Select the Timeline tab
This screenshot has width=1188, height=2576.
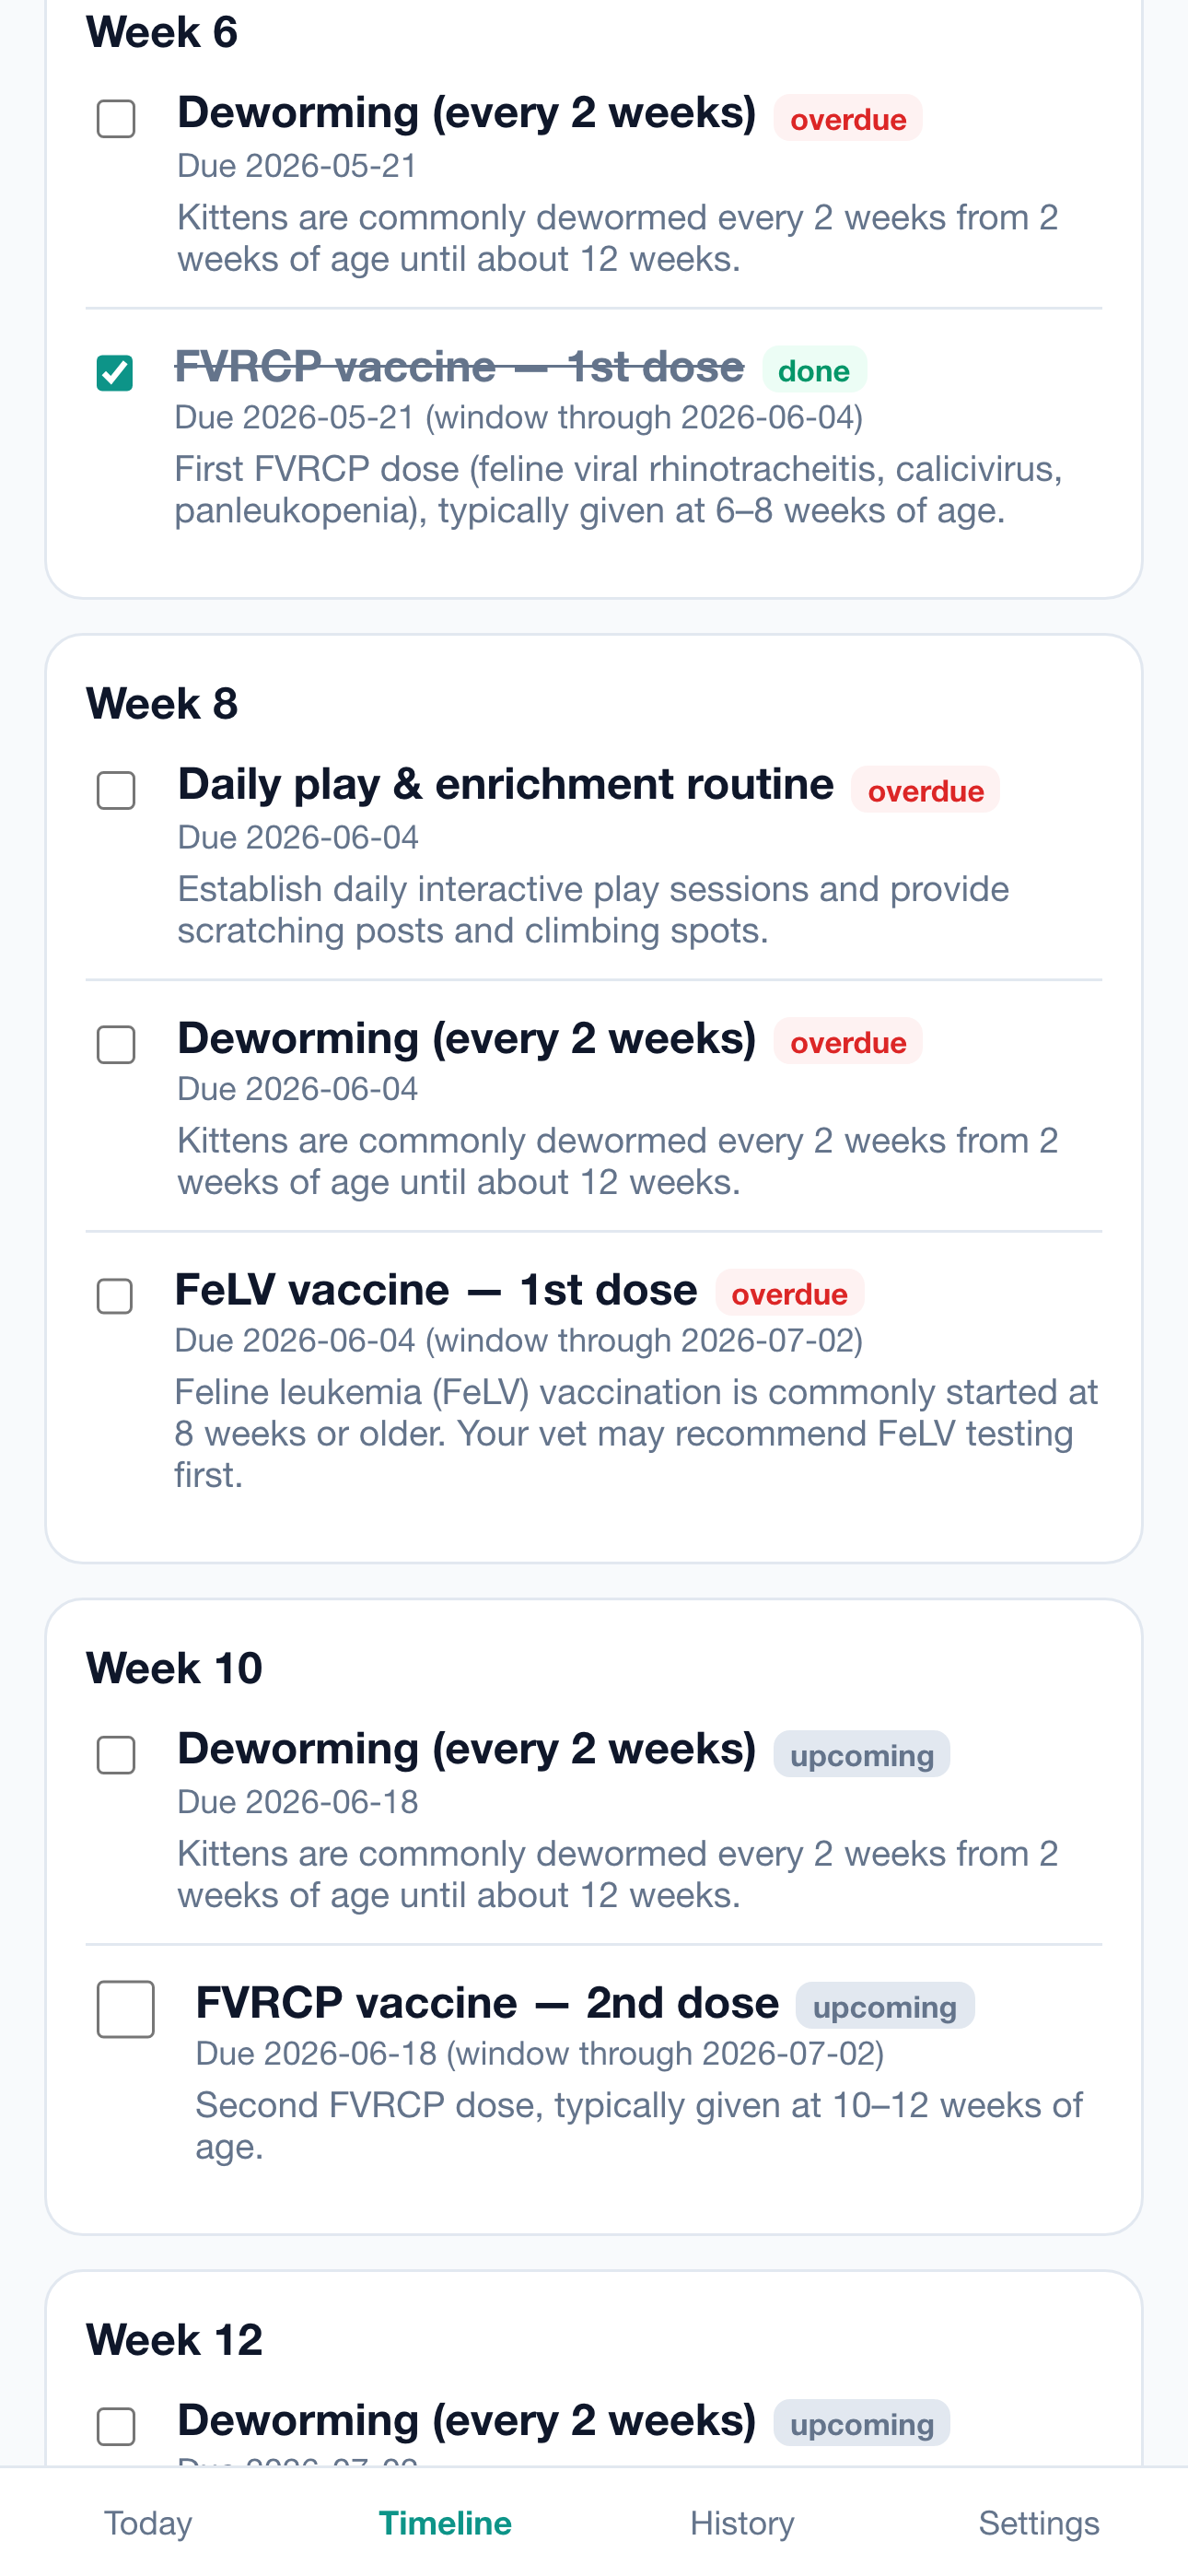coord(445,2523)
